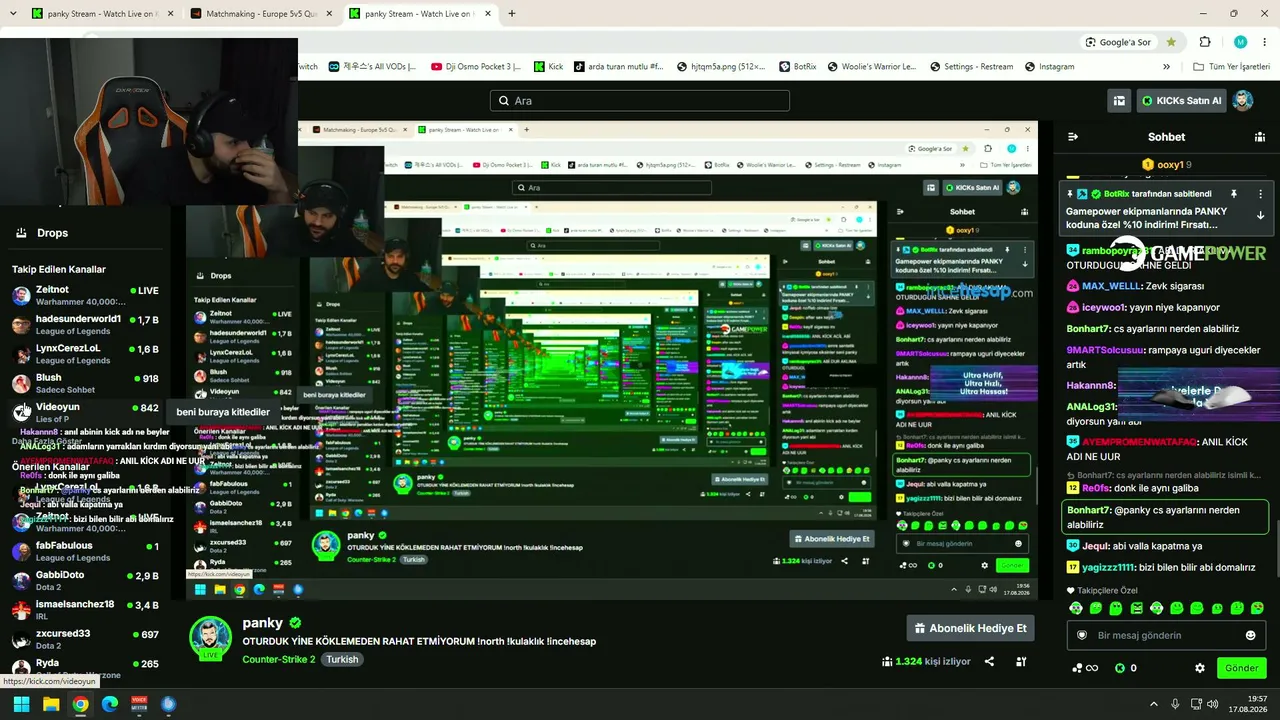Open the Dji Osmo Pocket 3 bookmark
This screenshot has height=720, width=1280.
[x=476, y=67]
